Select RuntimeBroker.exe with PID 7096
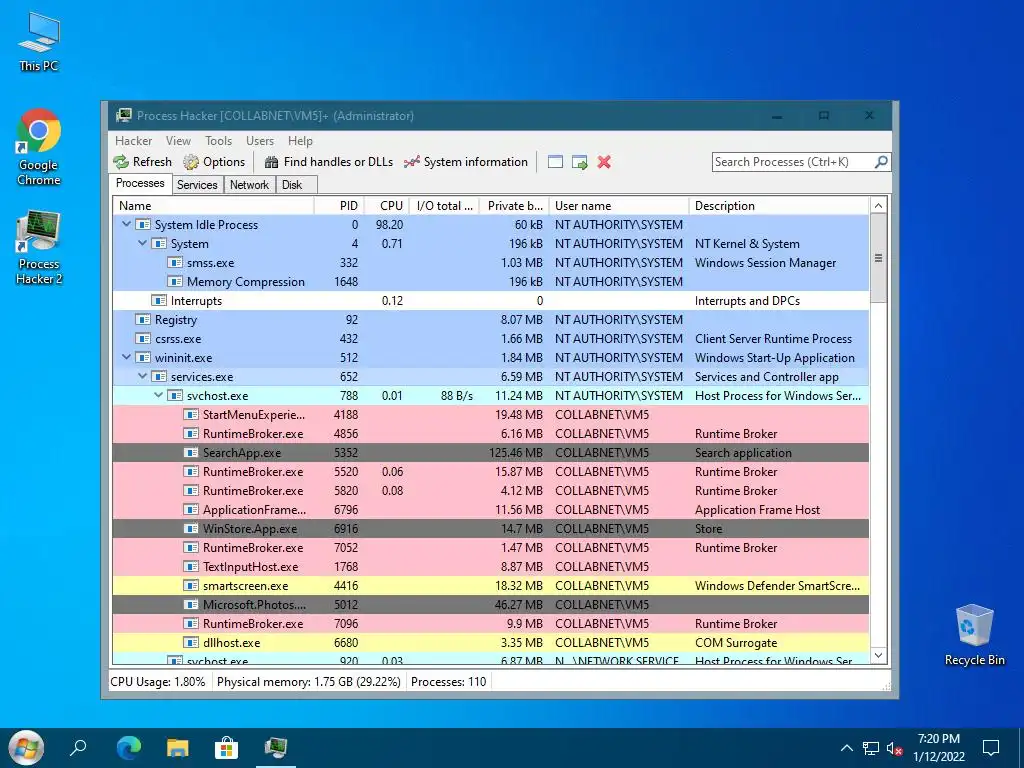The width and height of the screenshot is (1024, 768). tap(490, 624)
